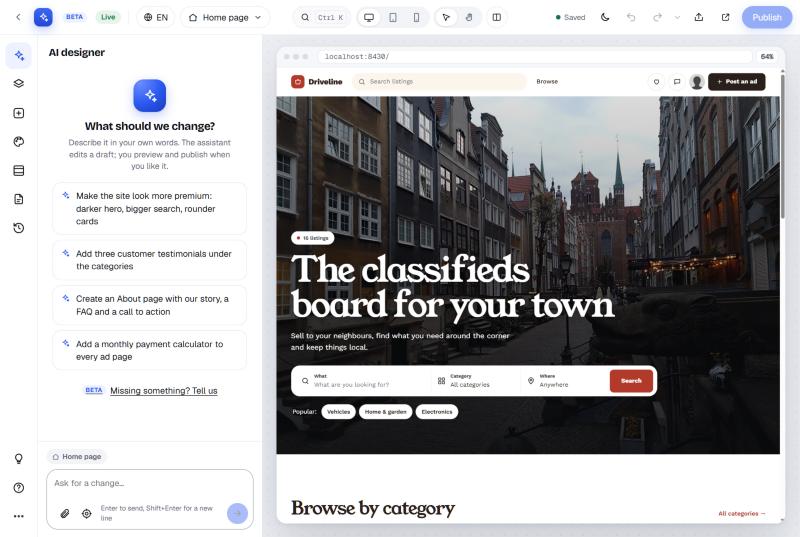Click the paperclip attach file icon
Viewport: 800px width, 537px height.
[x=65, y=514]
